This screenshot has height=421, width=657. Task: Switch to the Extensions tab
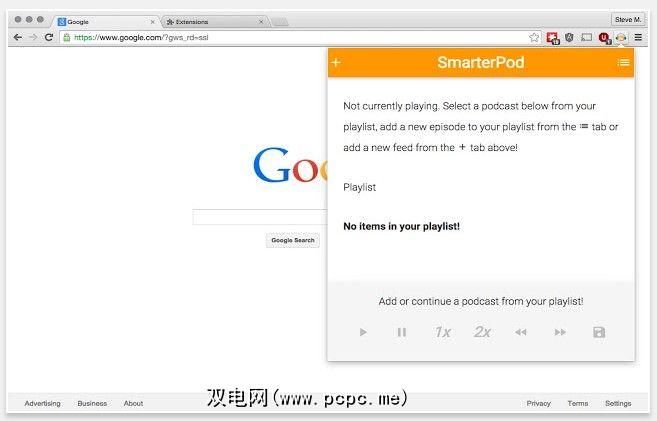point(215,22)
